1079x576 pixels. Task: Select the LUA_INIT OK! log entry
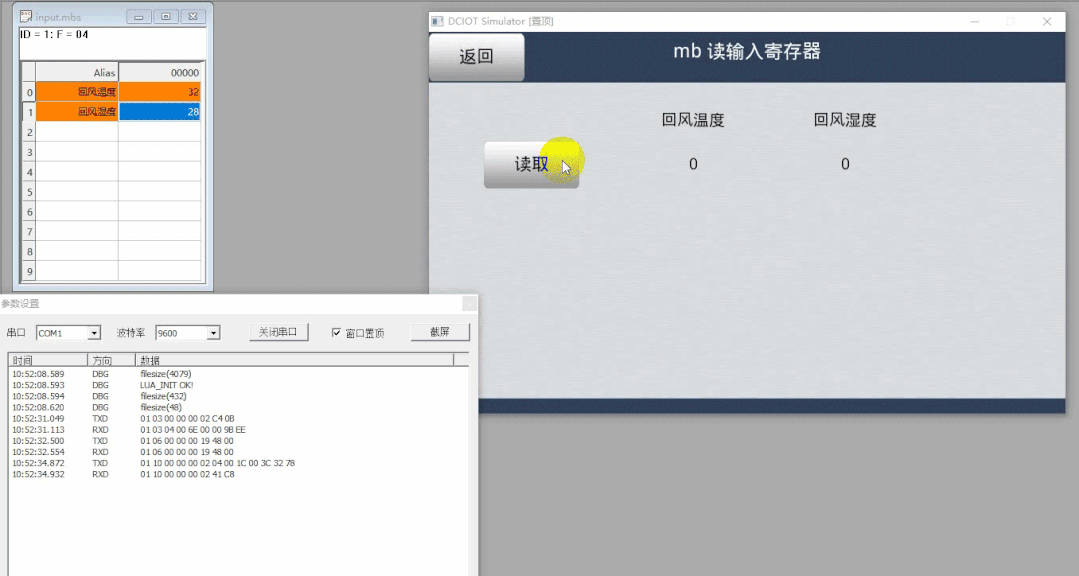[x=238, y=385]
